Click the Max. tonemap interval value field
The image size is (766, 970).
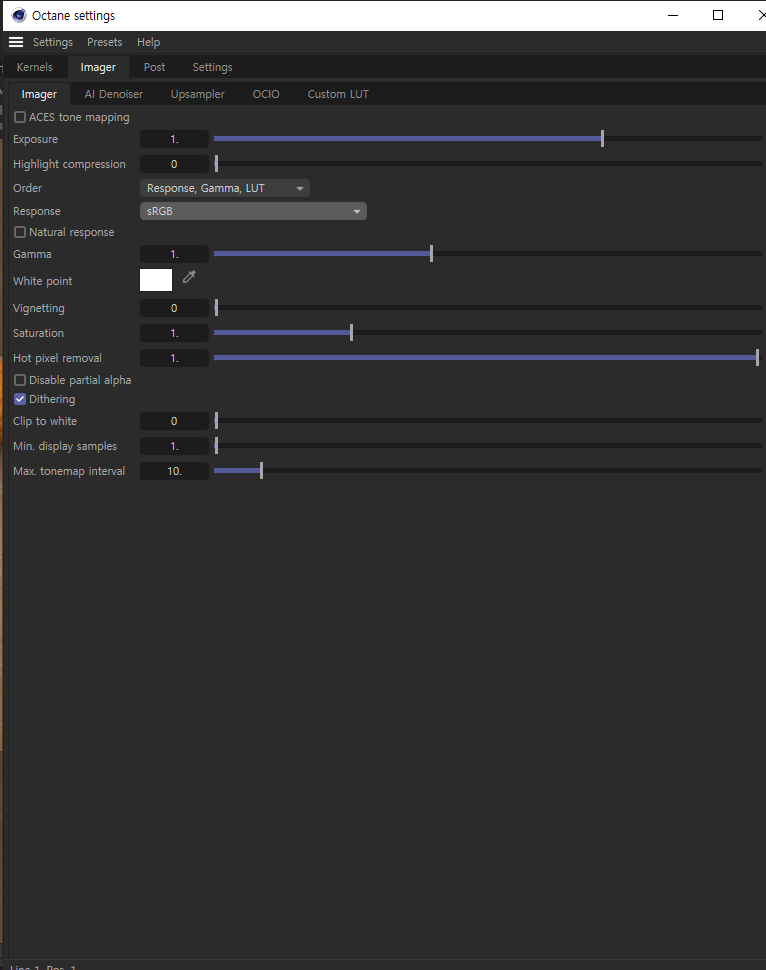174,470
